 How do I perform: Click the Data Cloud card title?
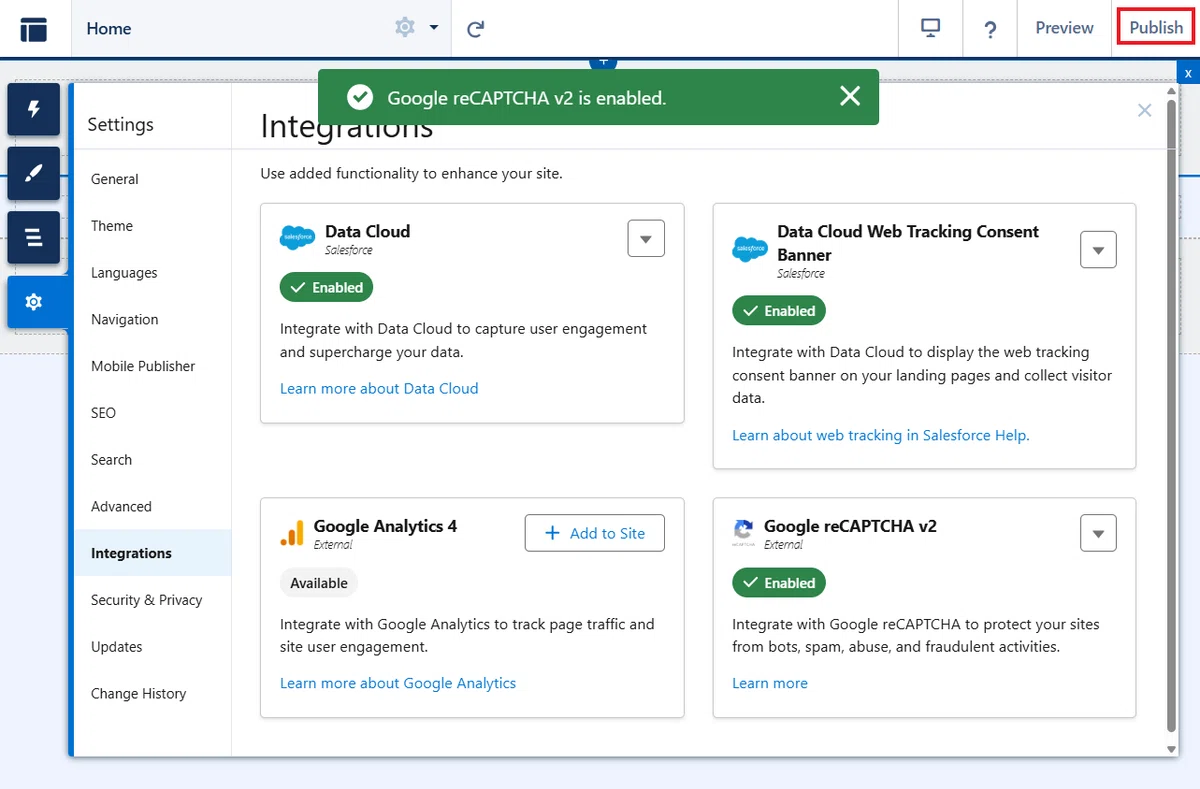[x=368, y=231]
